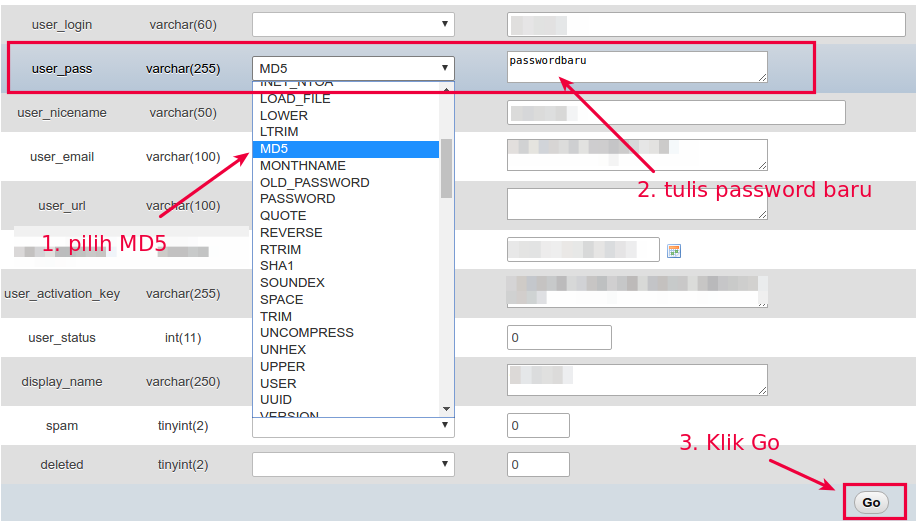Viewport: 917px width, 524px height.
Task: Focus the user_status value field
Action: point(559,337)
